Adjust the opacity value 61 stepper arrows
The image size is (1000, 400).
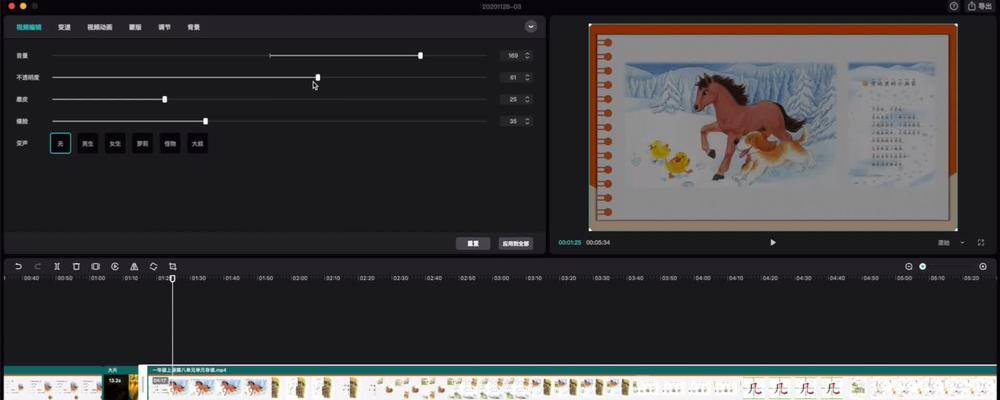(x=527, y=77)
